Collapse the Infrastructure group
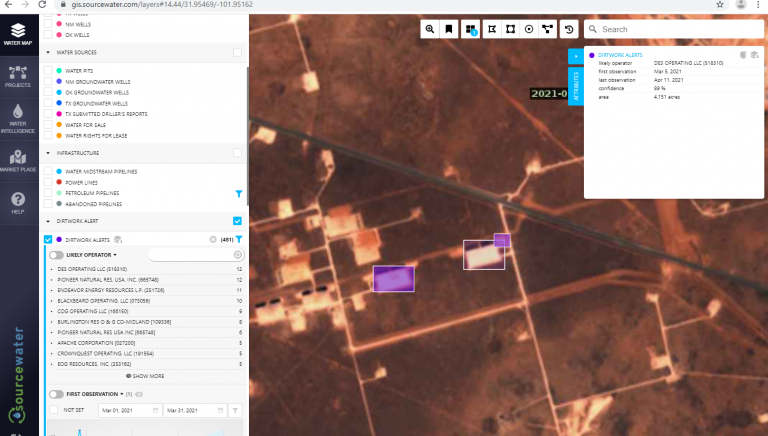The image size is (768, 436). [x=48, y=153]
